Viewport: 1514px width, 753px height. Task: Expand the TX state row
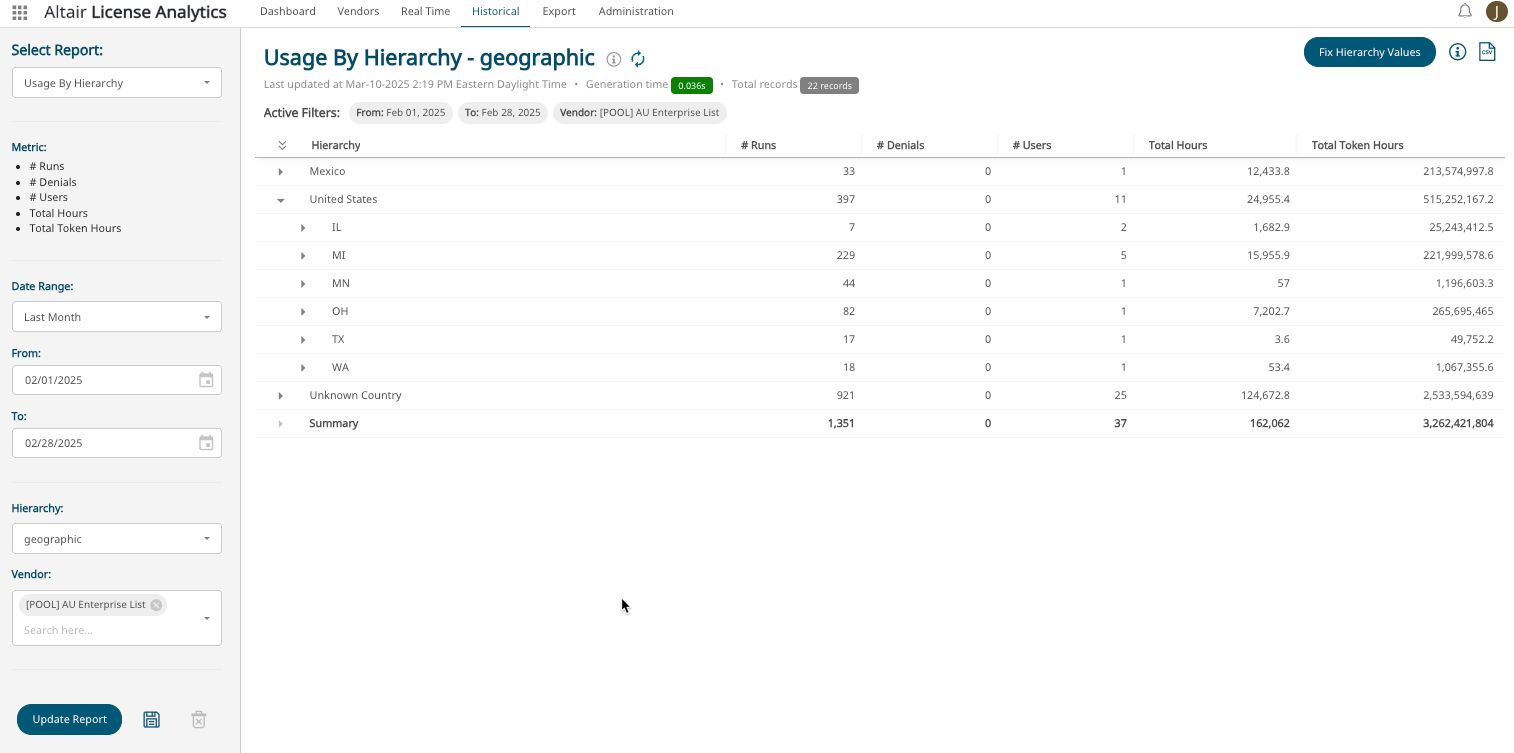303,340
